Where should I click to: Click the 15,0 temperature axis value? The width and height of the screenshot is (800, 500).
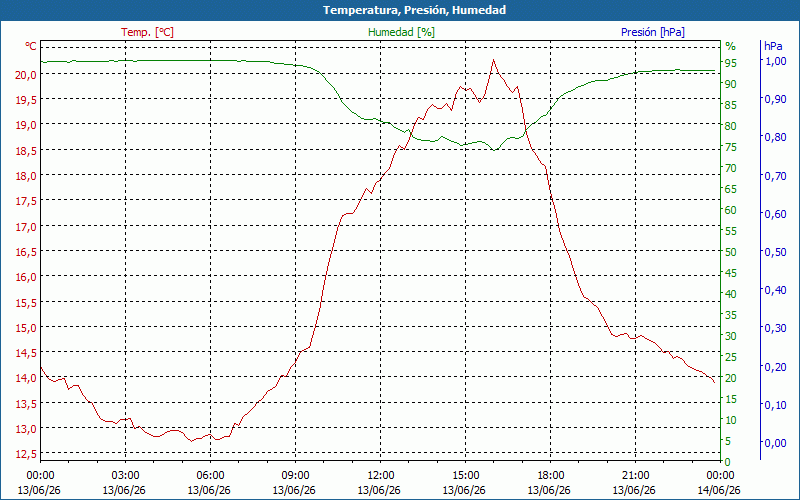(27, 328)
